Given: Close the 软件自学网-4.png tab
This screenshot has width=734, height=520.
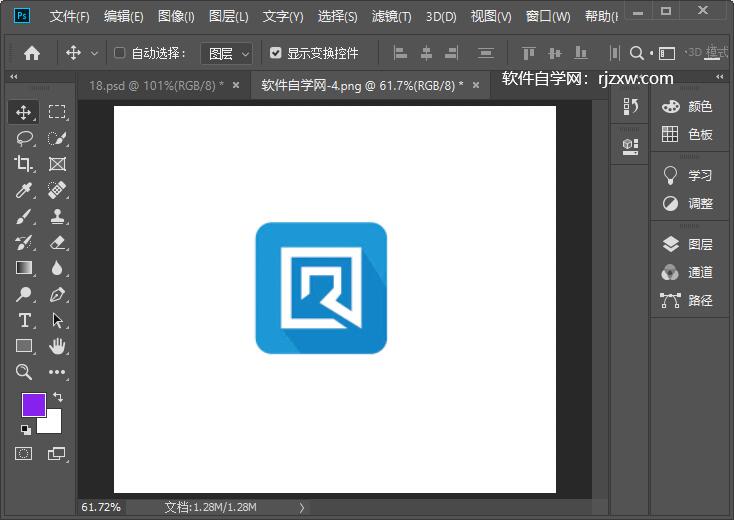Looking at the screenshot, I should [476, 85].
